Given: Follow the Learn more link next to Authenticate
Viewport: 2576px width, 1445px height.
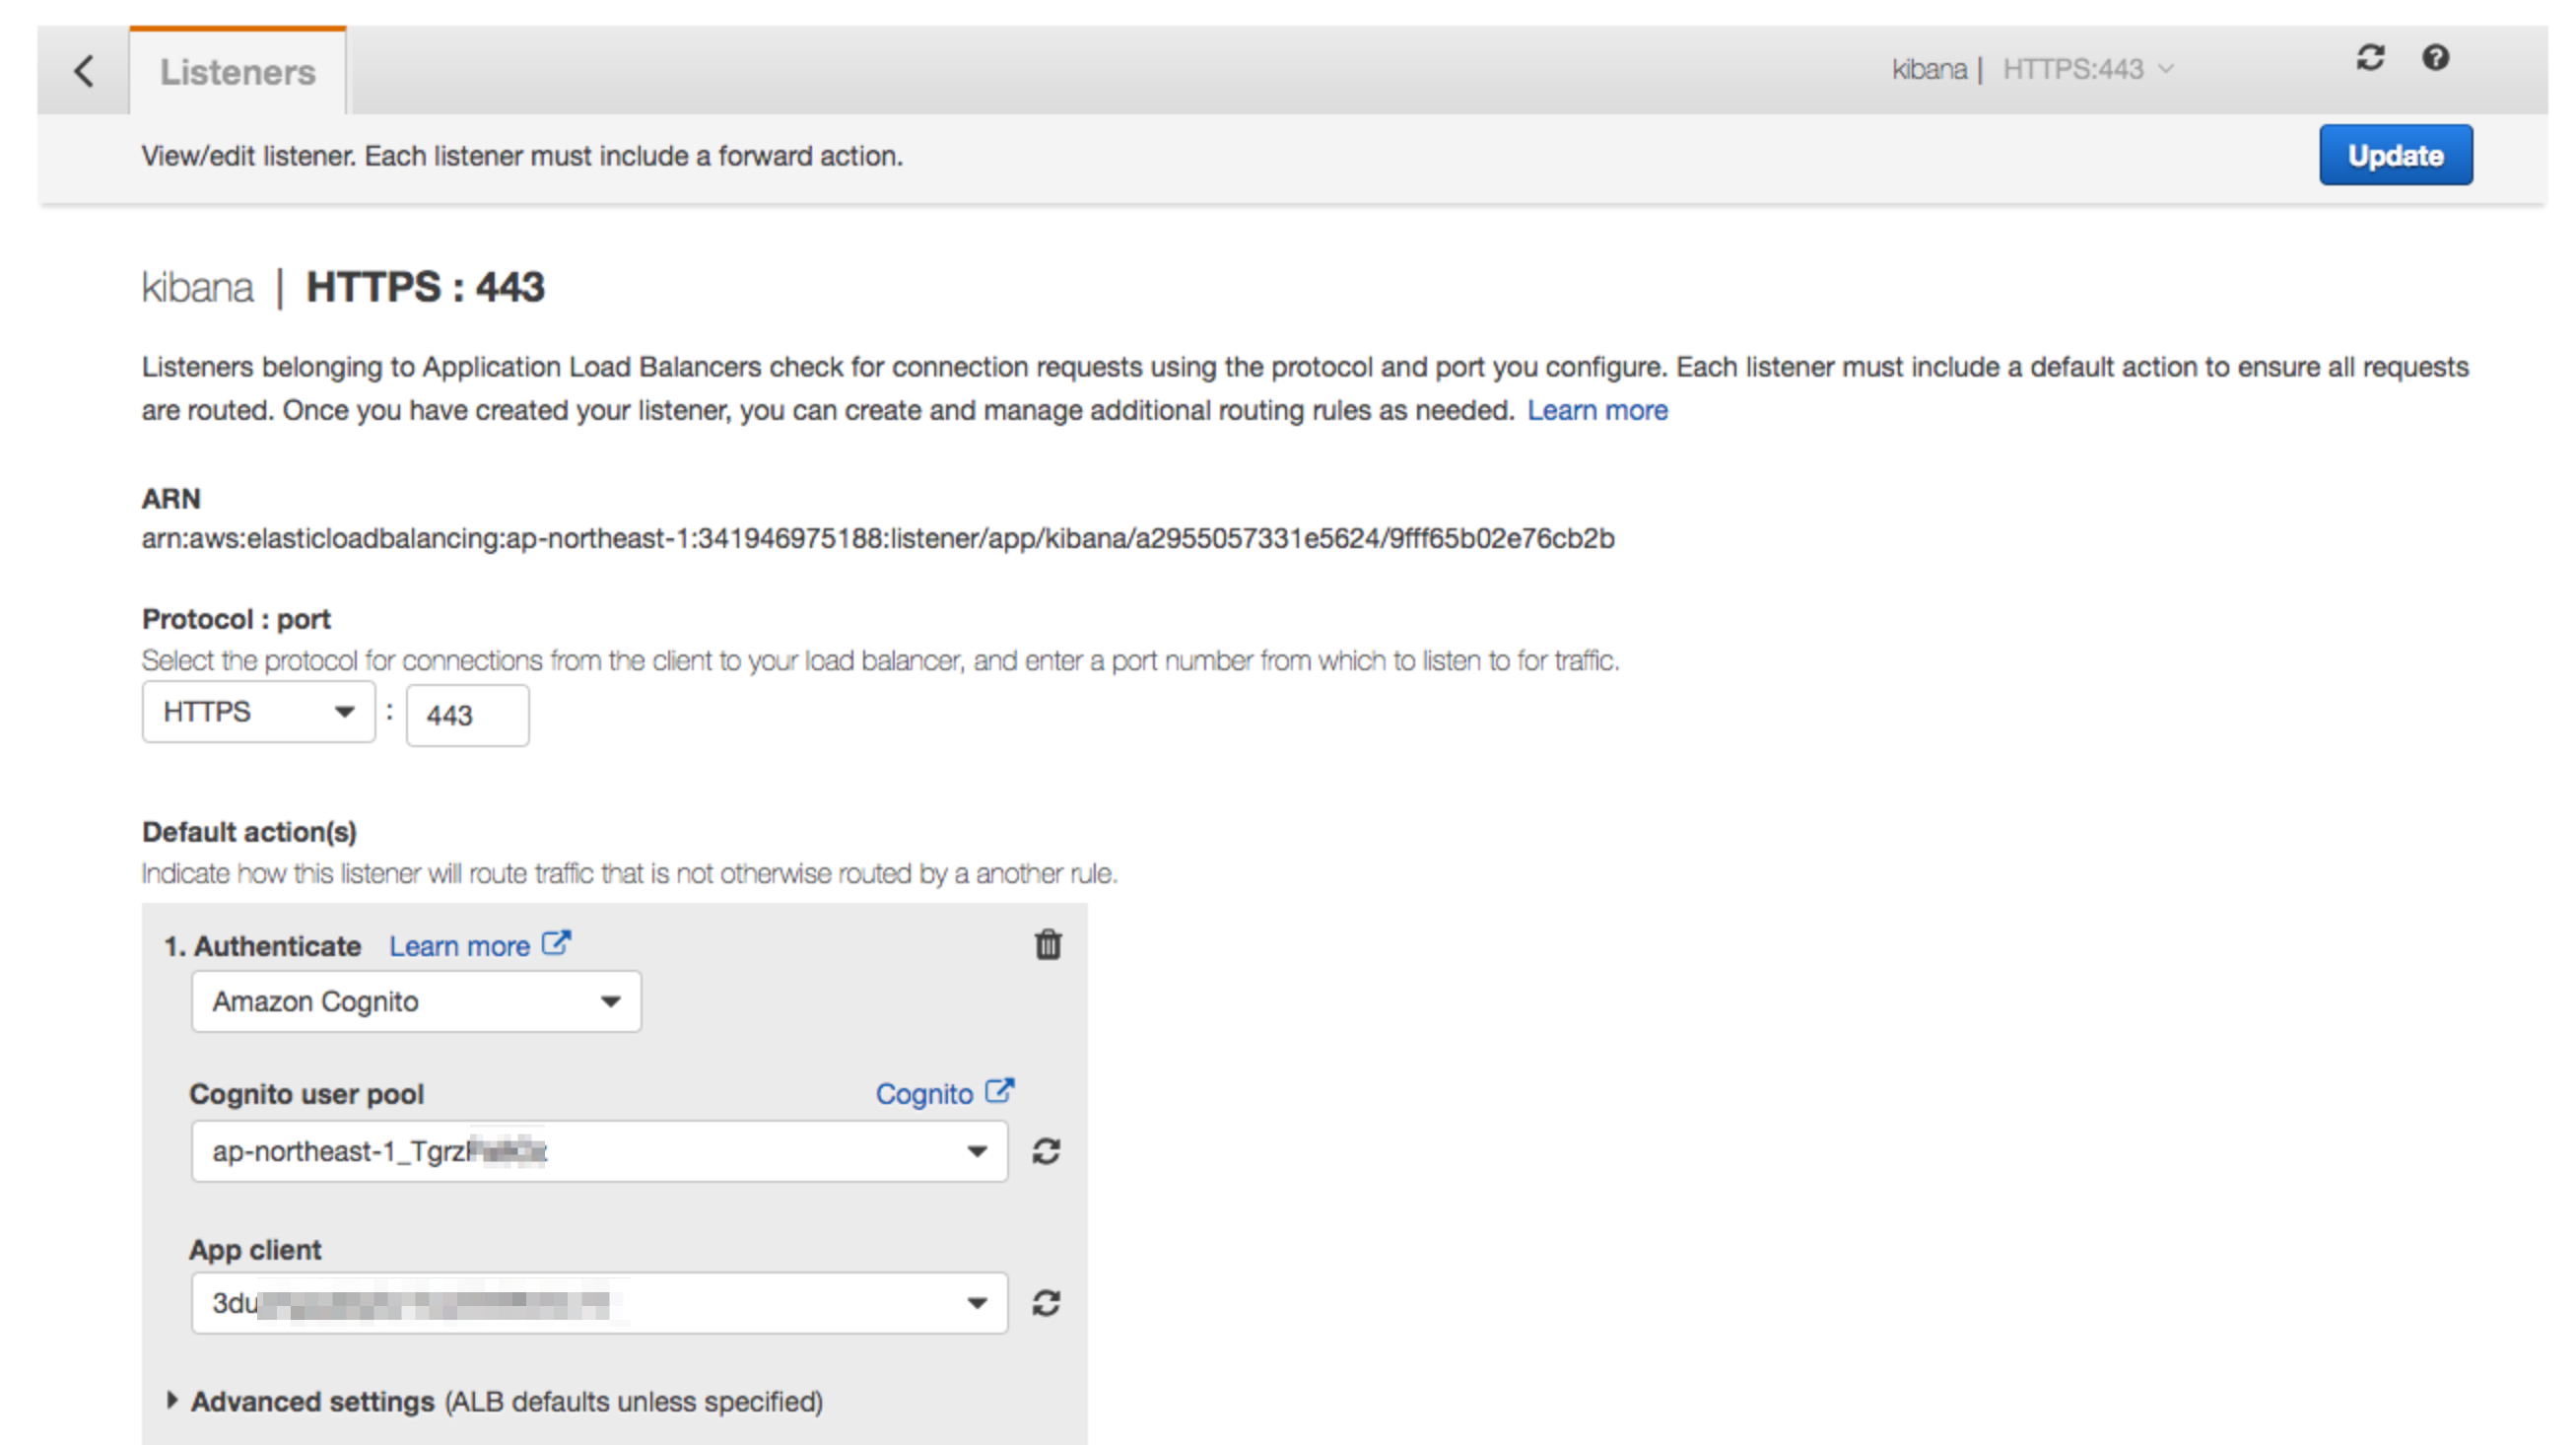Looking at the screenshot, I should 459,947.
